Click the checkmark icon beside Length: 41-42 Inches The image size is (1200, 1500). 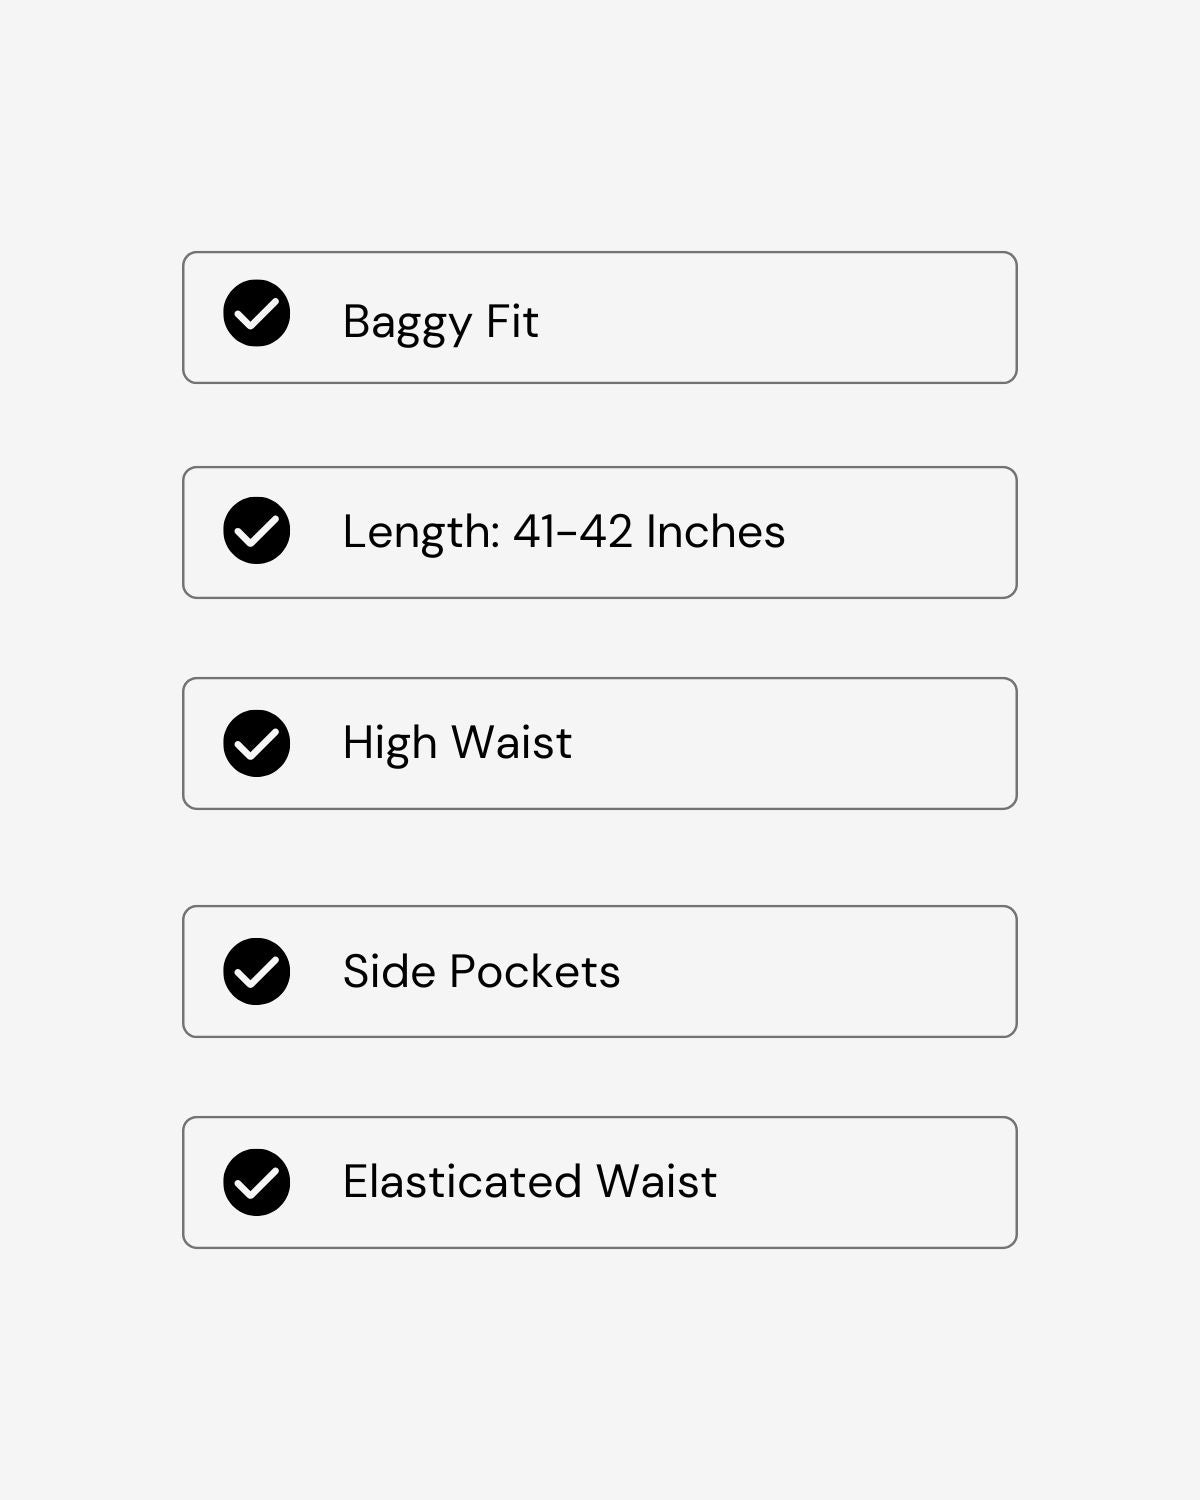click(x=257, y=530)
